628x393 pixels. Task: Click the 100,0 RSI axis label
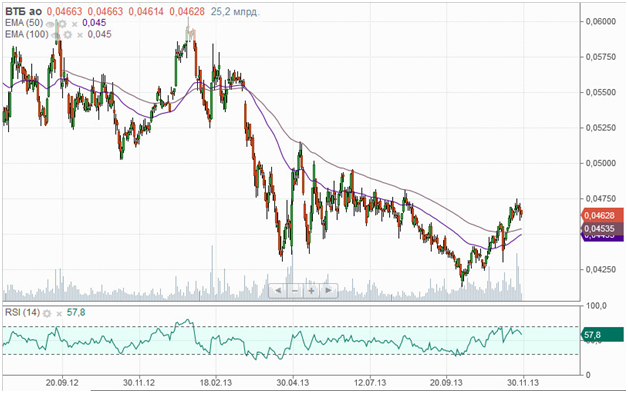[x=596, y=306]
